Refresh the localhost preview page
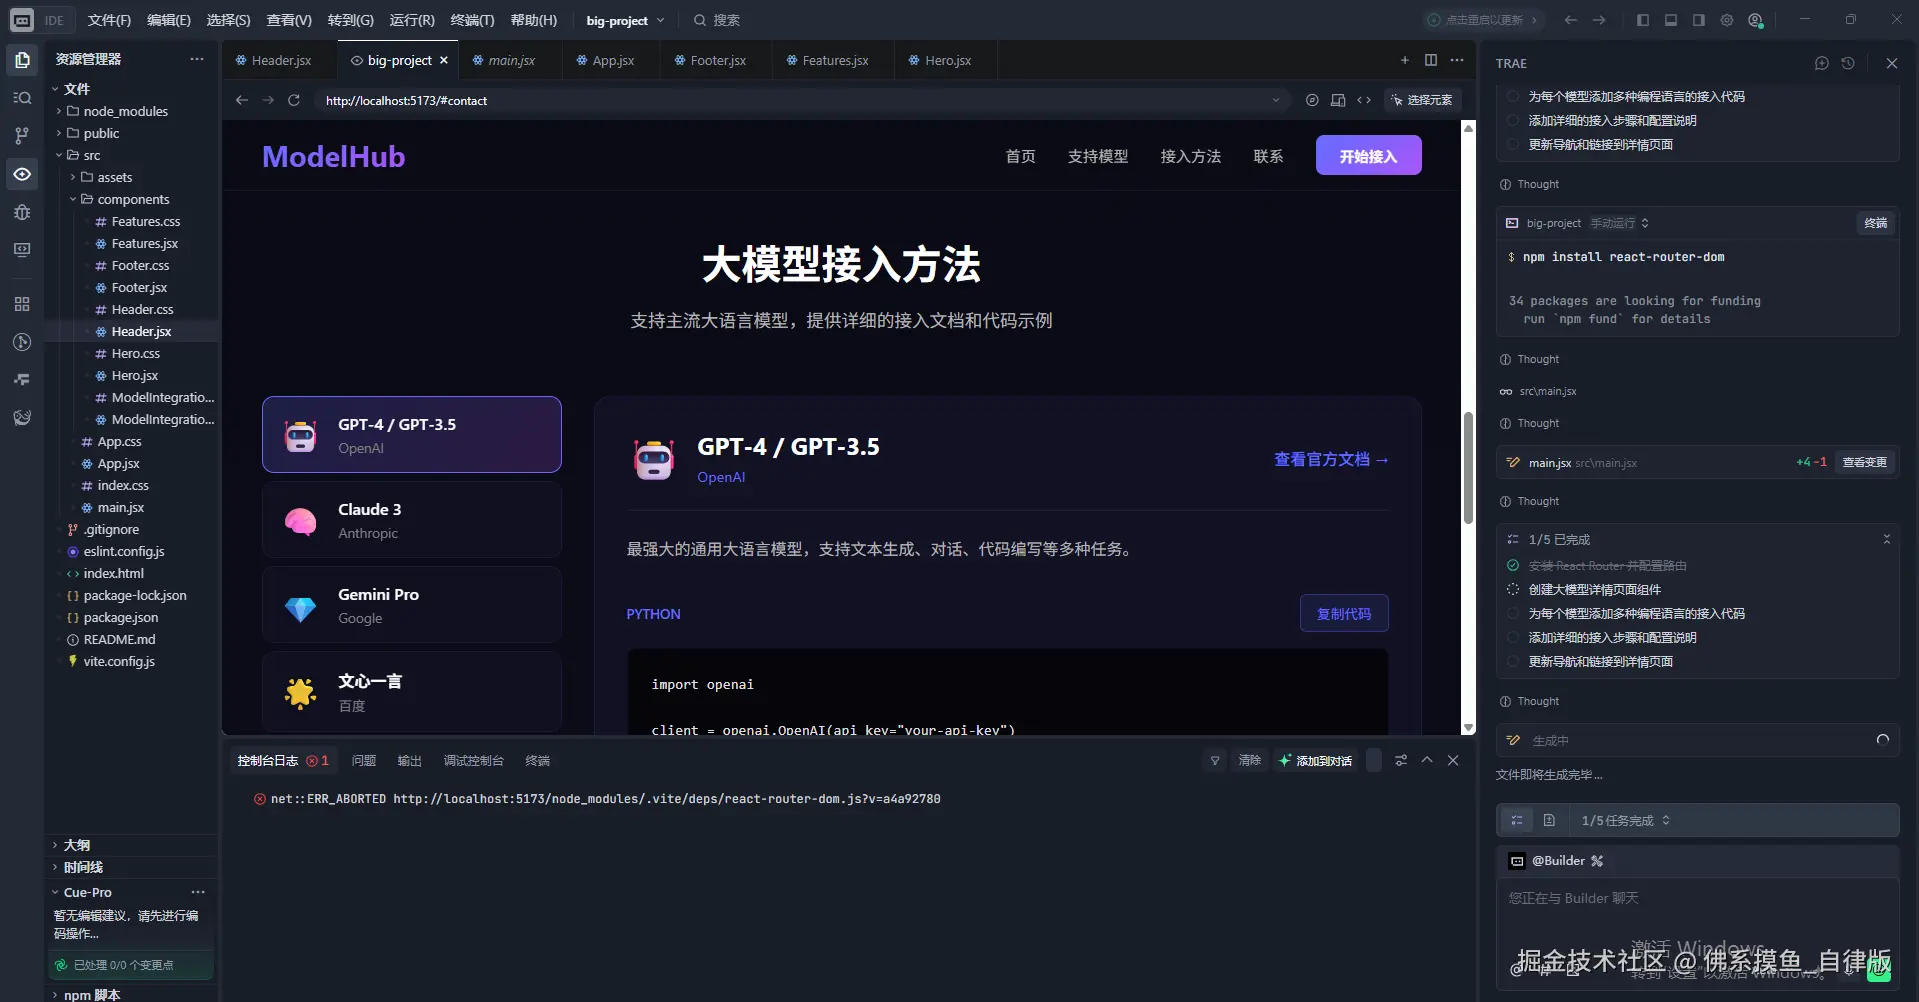The height and width of the screenshot is (1002, 1919). pos(294,100)
